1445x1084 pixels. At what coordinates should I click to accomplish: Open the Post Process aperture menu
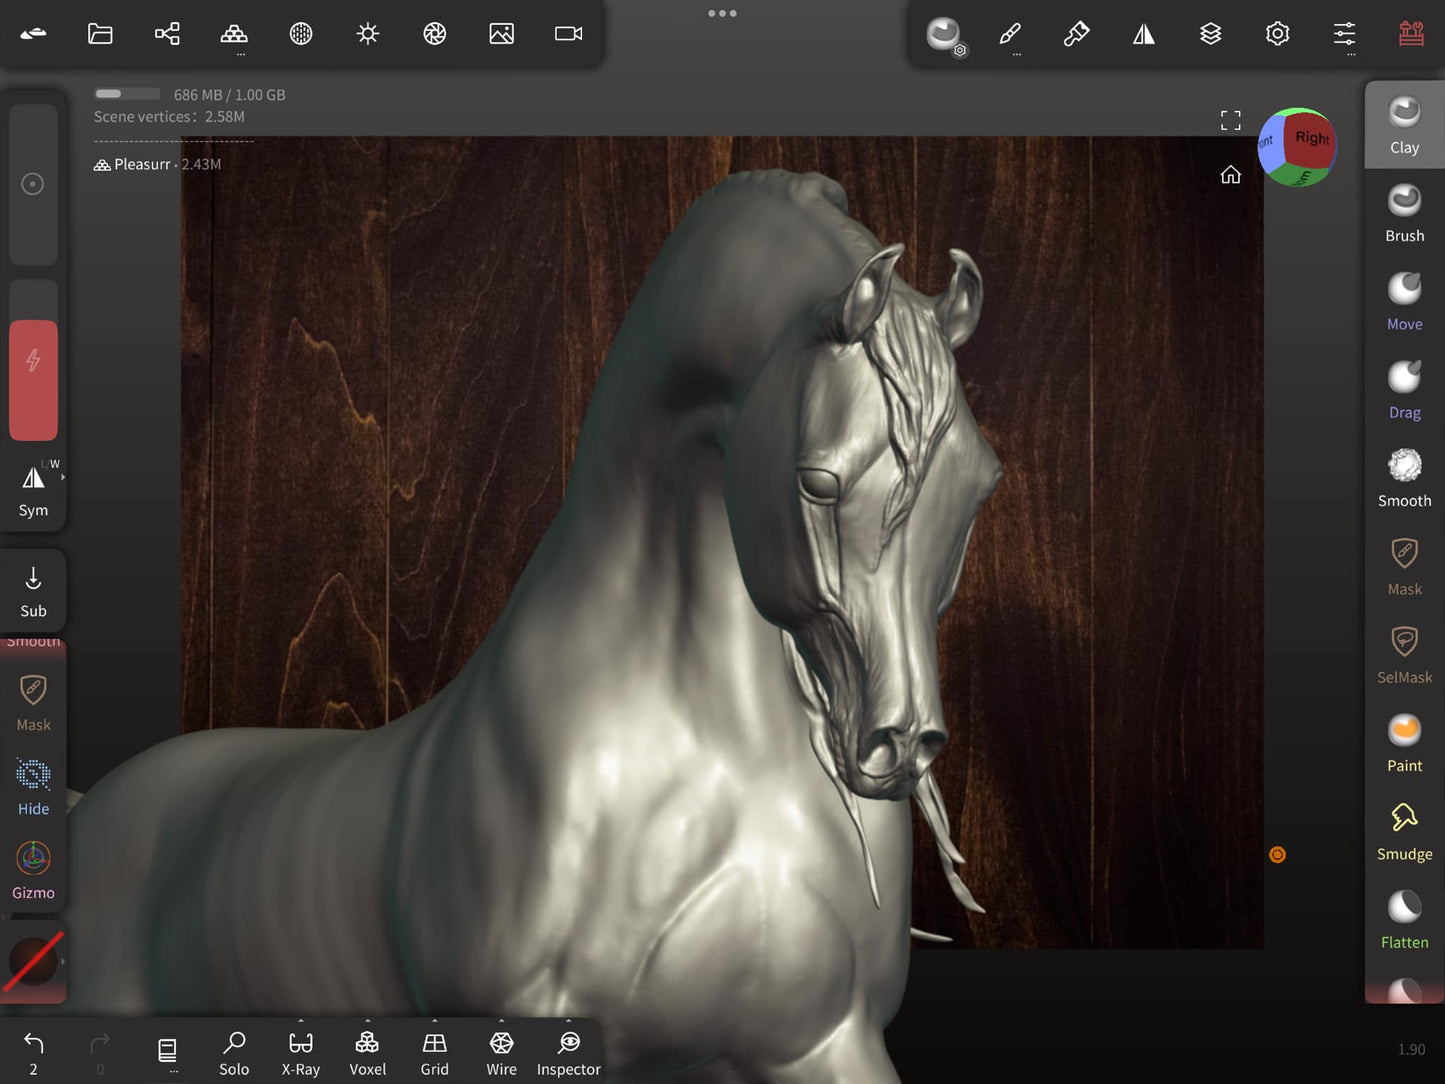coord(435,34)
